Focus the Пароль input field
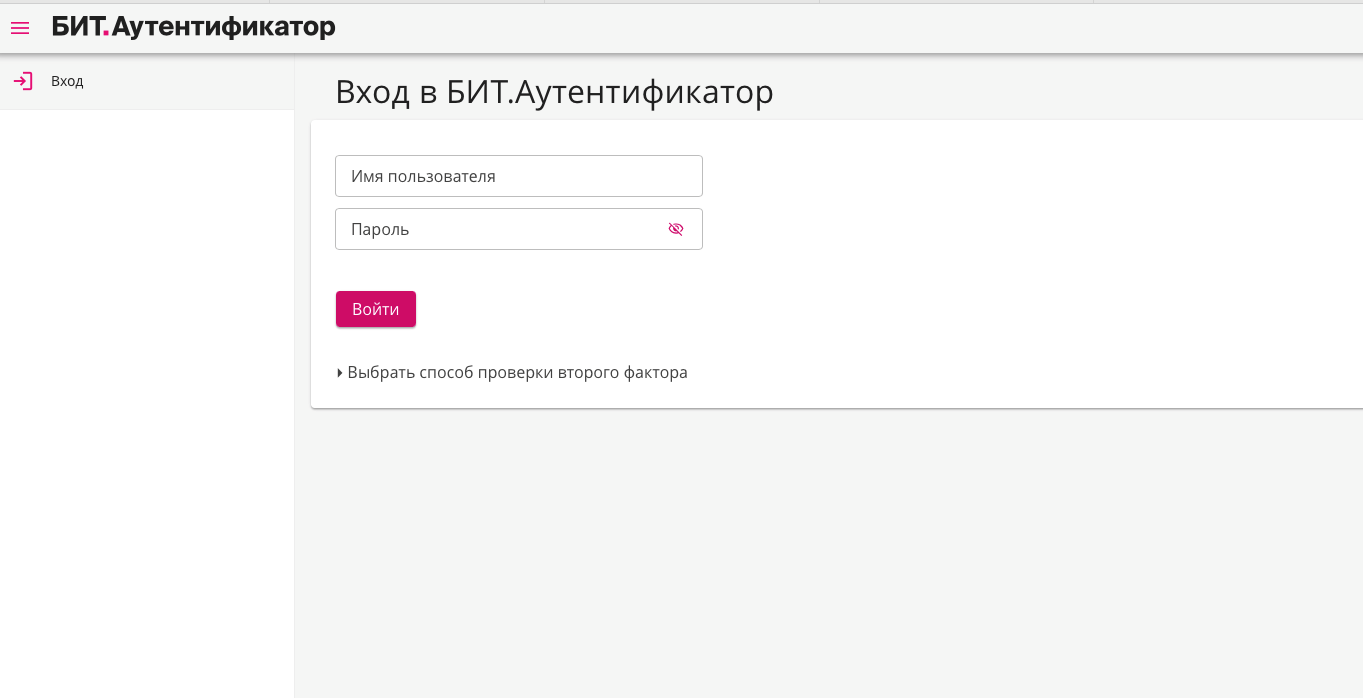 (519, 229)
